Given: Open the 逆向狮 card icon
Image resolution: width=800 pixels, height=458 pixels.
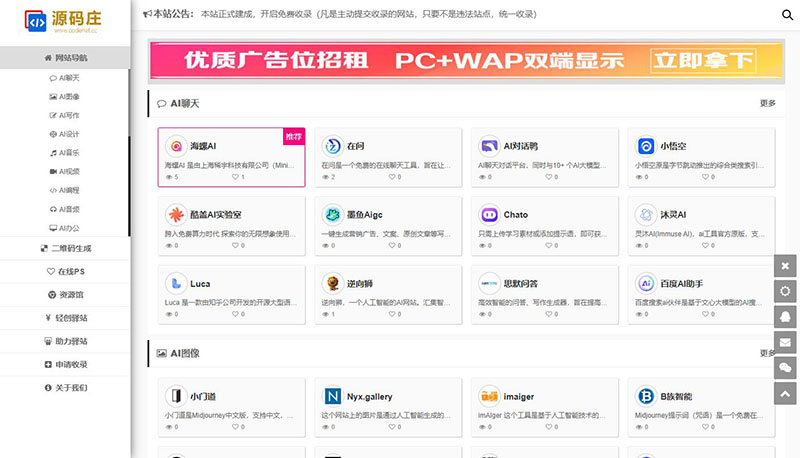Looking at the screenshot, I should [333, 284].
